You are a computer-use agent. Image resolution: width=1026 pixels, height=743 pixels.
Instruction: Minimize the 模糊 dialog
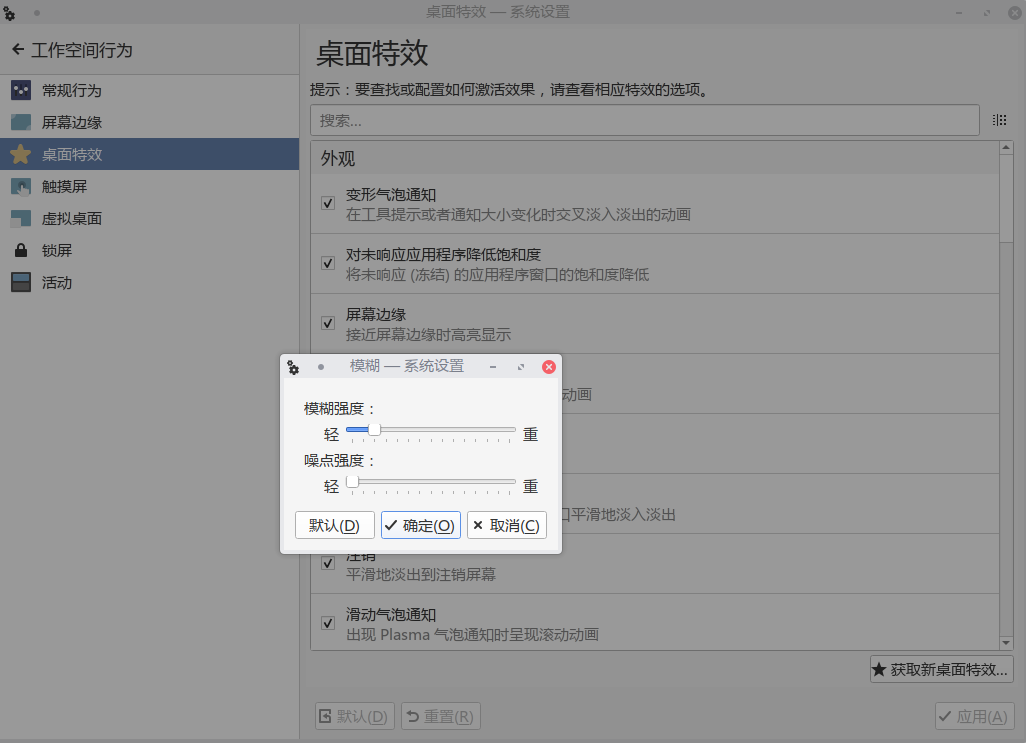click(x=493, y=367)
